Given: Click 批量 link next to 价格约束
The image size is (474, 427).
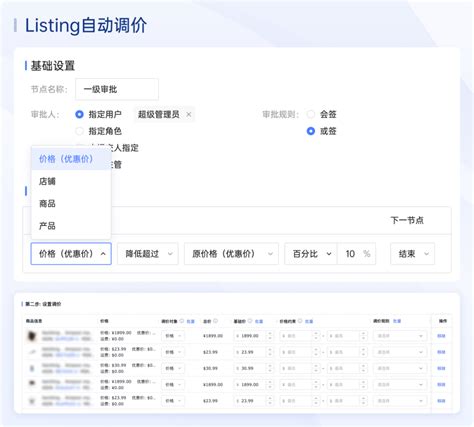Looking at the screenshot, I should 309,321.
